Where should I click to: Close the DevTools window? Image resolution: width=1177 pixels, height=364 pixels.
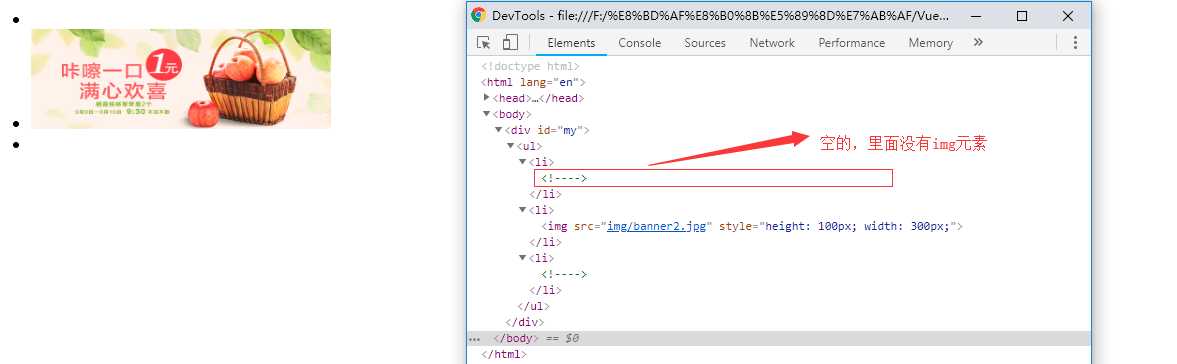(1067, 16)
